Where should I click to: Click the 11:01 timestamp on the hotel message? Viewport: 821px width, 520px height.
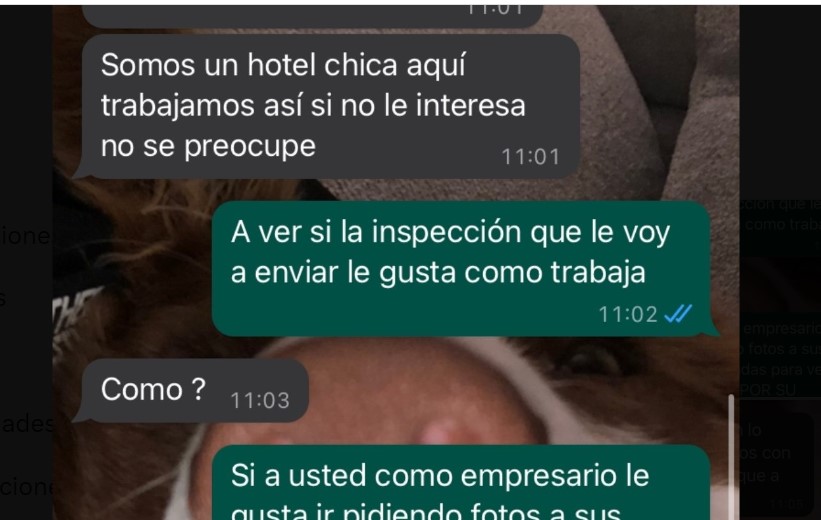tap(530, 157)
